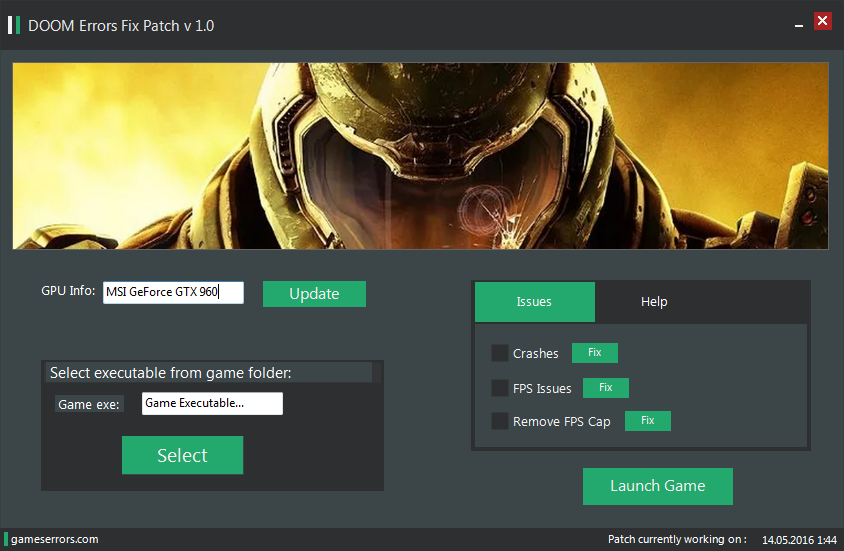Click the 'Game exe:' label
The width and height of the screenshot is (844, 551).
pyautogui.click(x=89, y=405)
